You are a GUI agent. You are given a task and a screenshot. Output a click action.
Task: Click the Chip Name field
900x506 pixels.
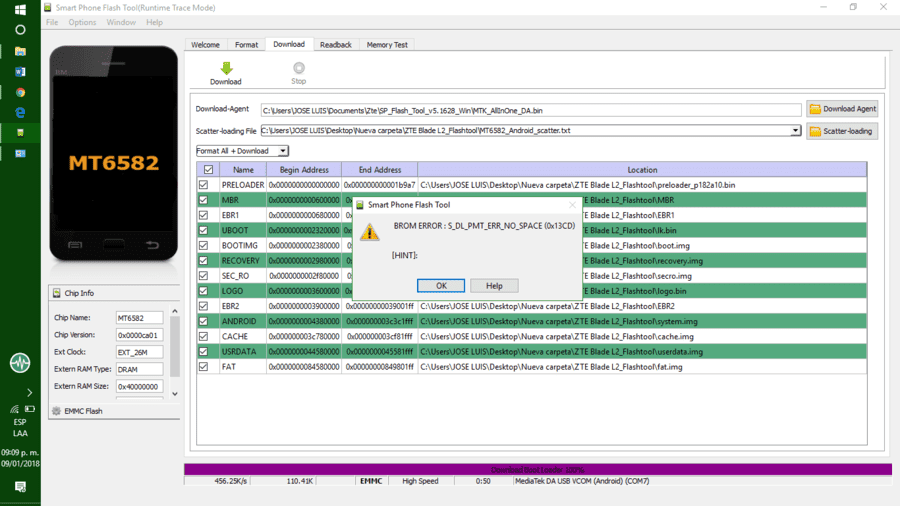(139, 318)
